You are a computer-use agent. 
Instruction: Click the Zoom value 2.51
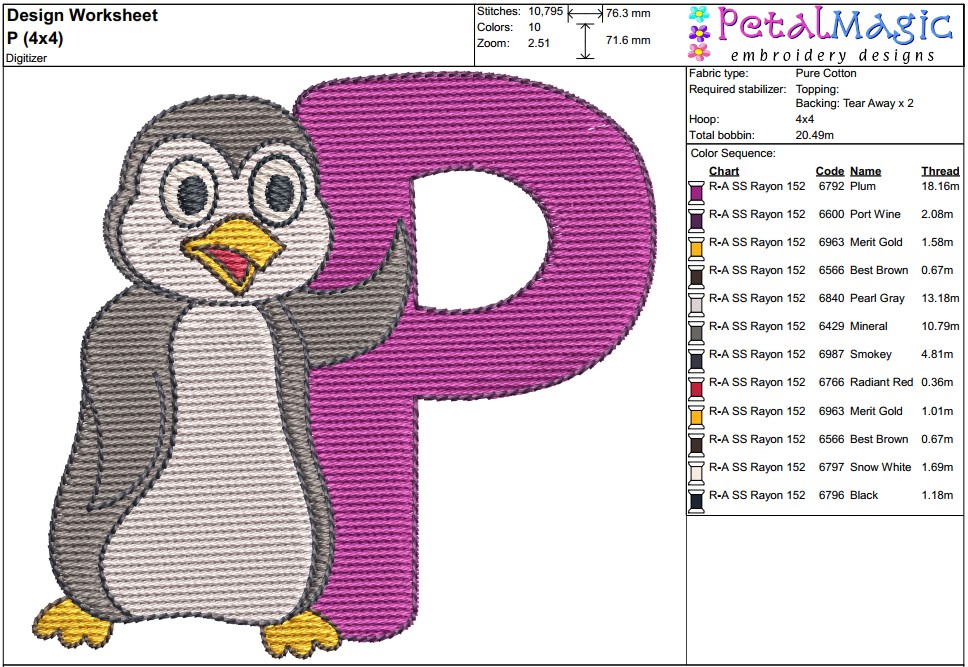pyautogui.click(x=538, y=43)
